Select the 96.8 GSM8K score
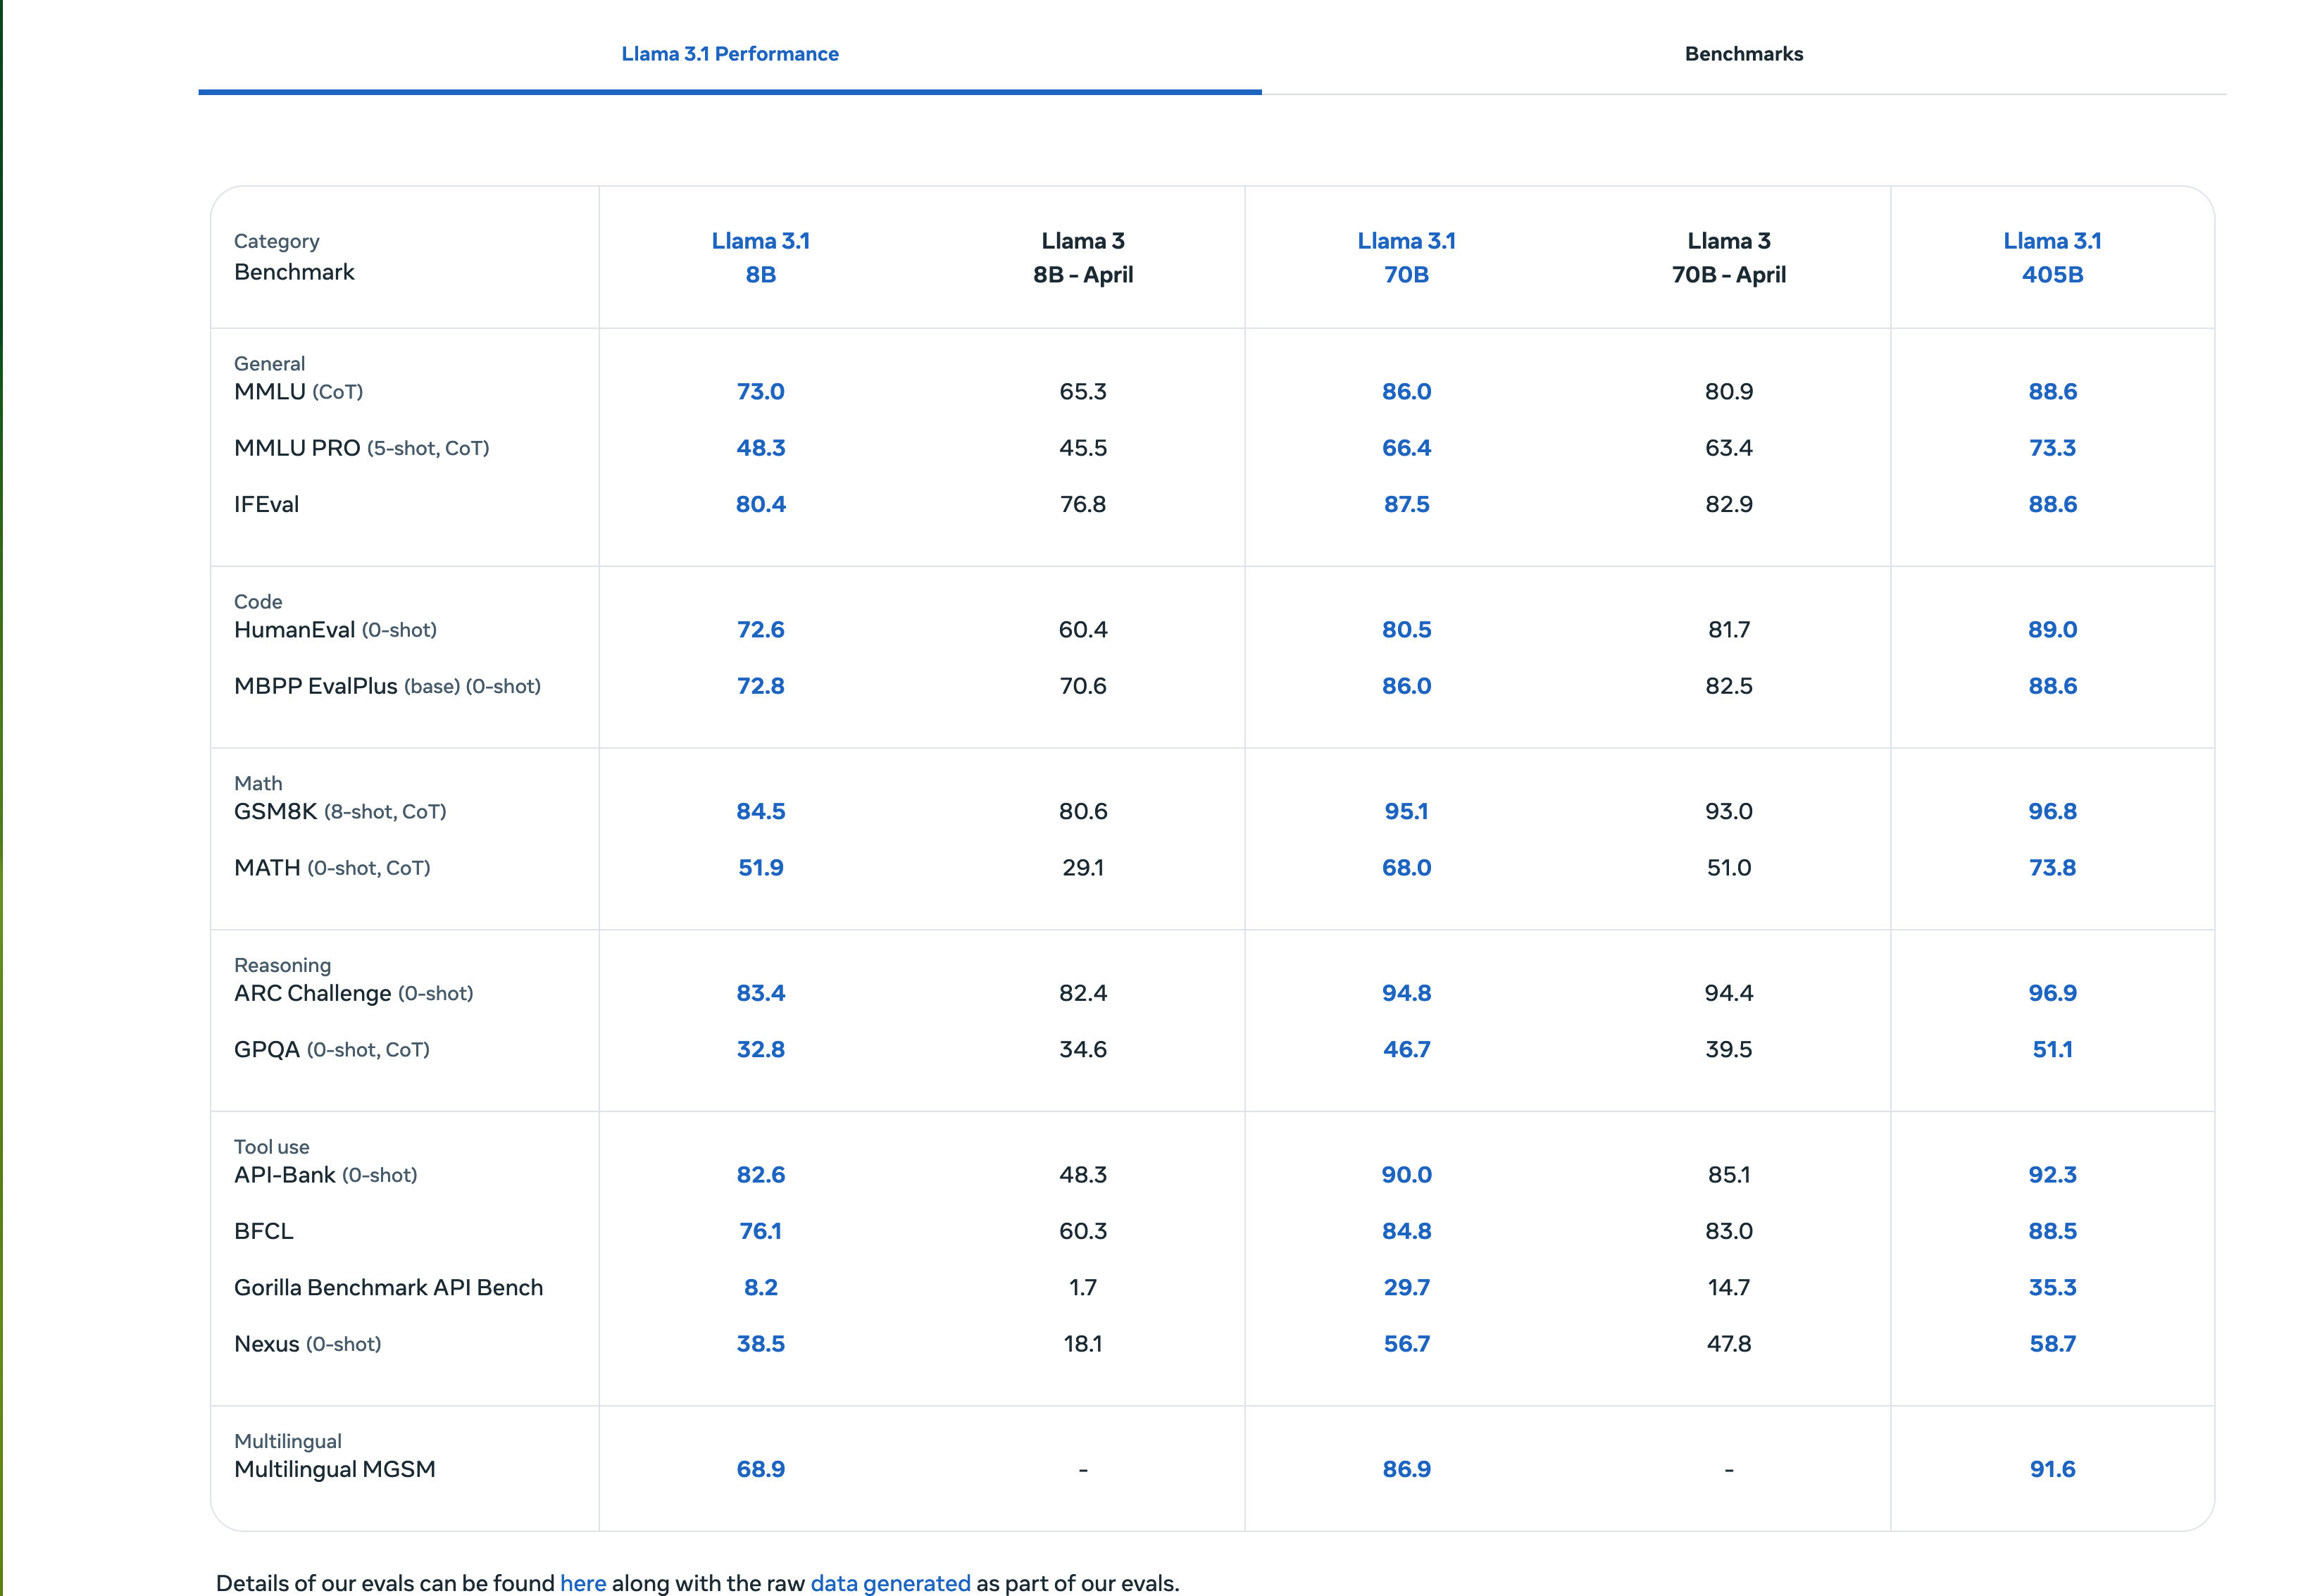The height and width of the screenshot is (1596, 2310). point(2052,811)
